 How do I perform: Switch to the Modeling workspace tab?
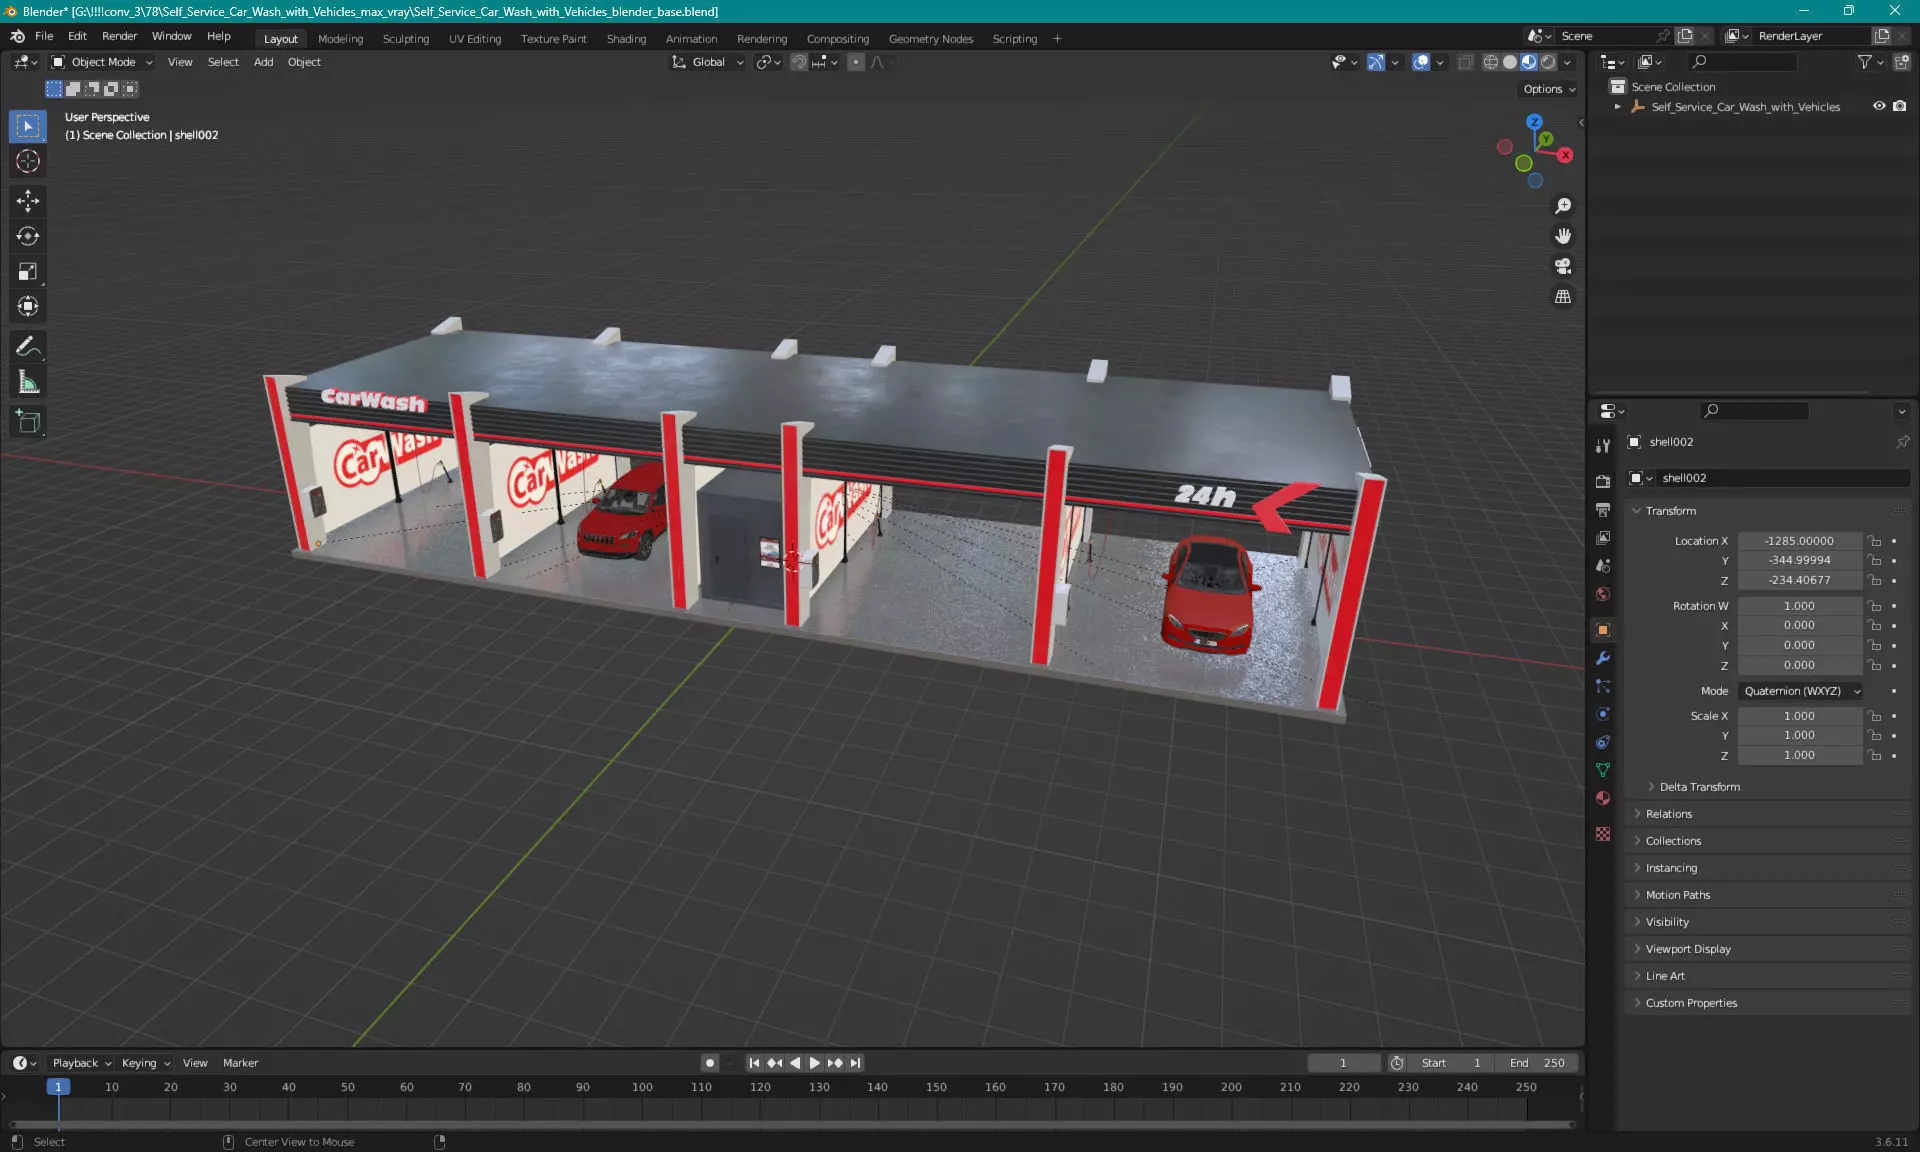click(x=340, y=39)
